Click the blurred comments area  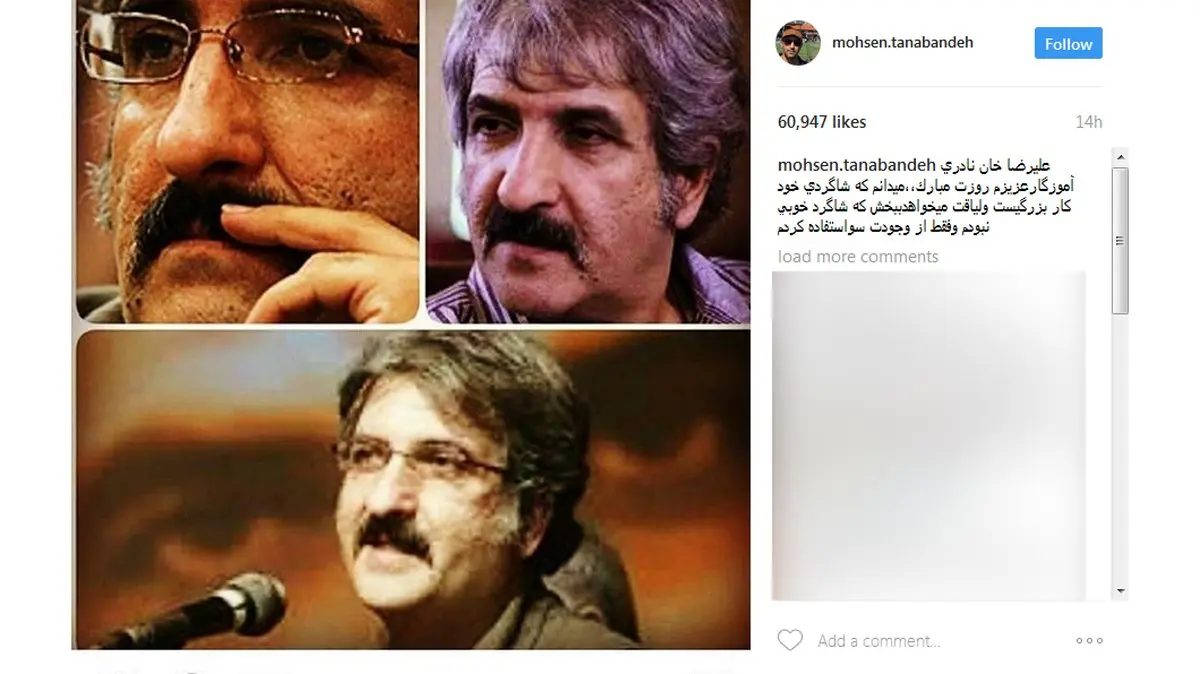click(928, 435)
